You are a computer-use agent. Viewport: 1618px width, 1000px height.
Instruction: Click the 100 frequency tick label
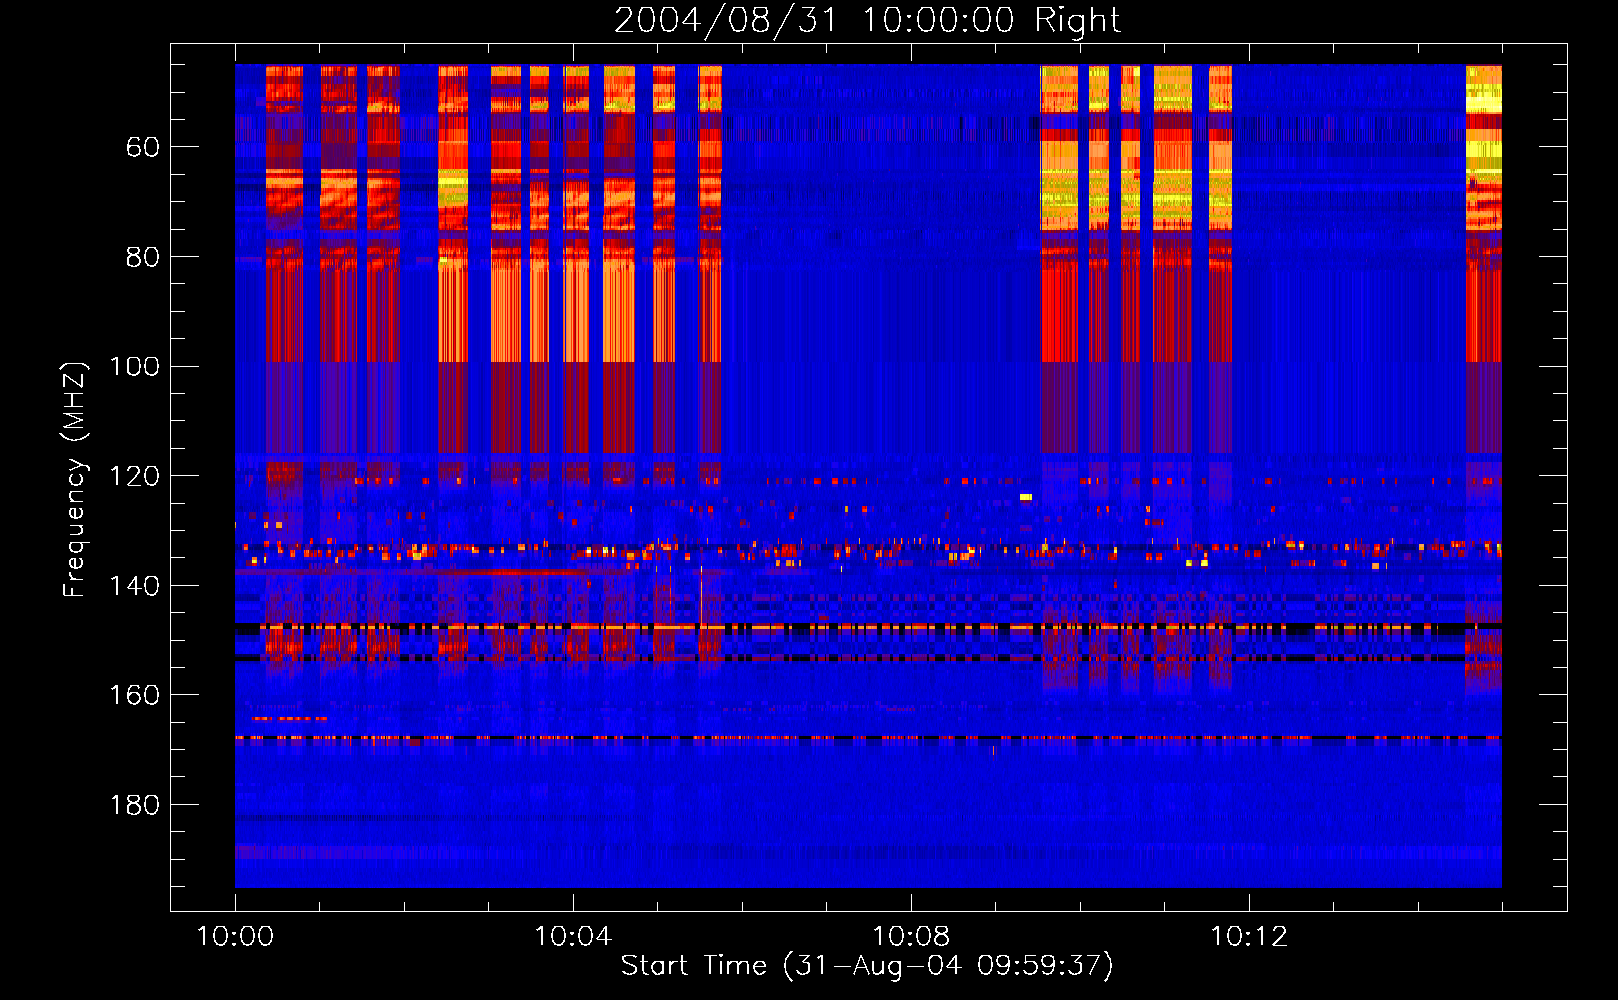(134, 367)
